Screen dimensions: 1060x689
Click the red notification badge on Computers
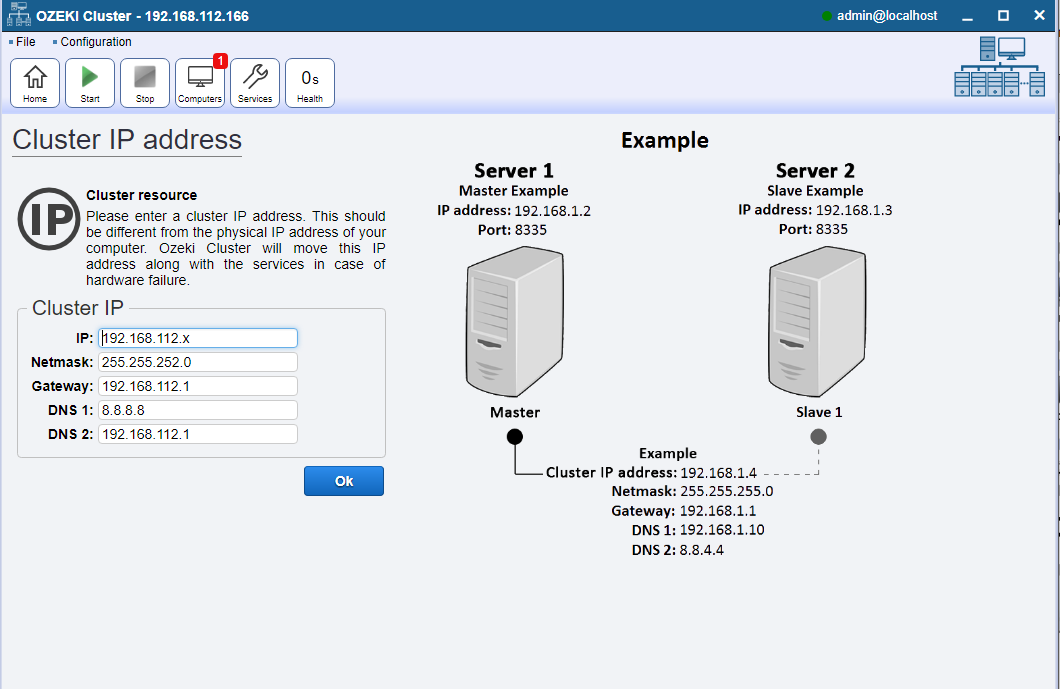coord(220,61)
